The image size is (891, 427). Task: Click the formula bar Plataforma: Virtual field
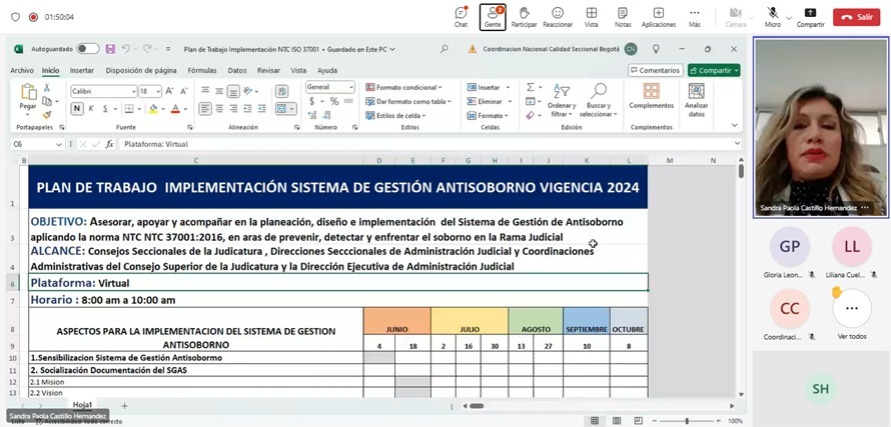pos(429,144)
